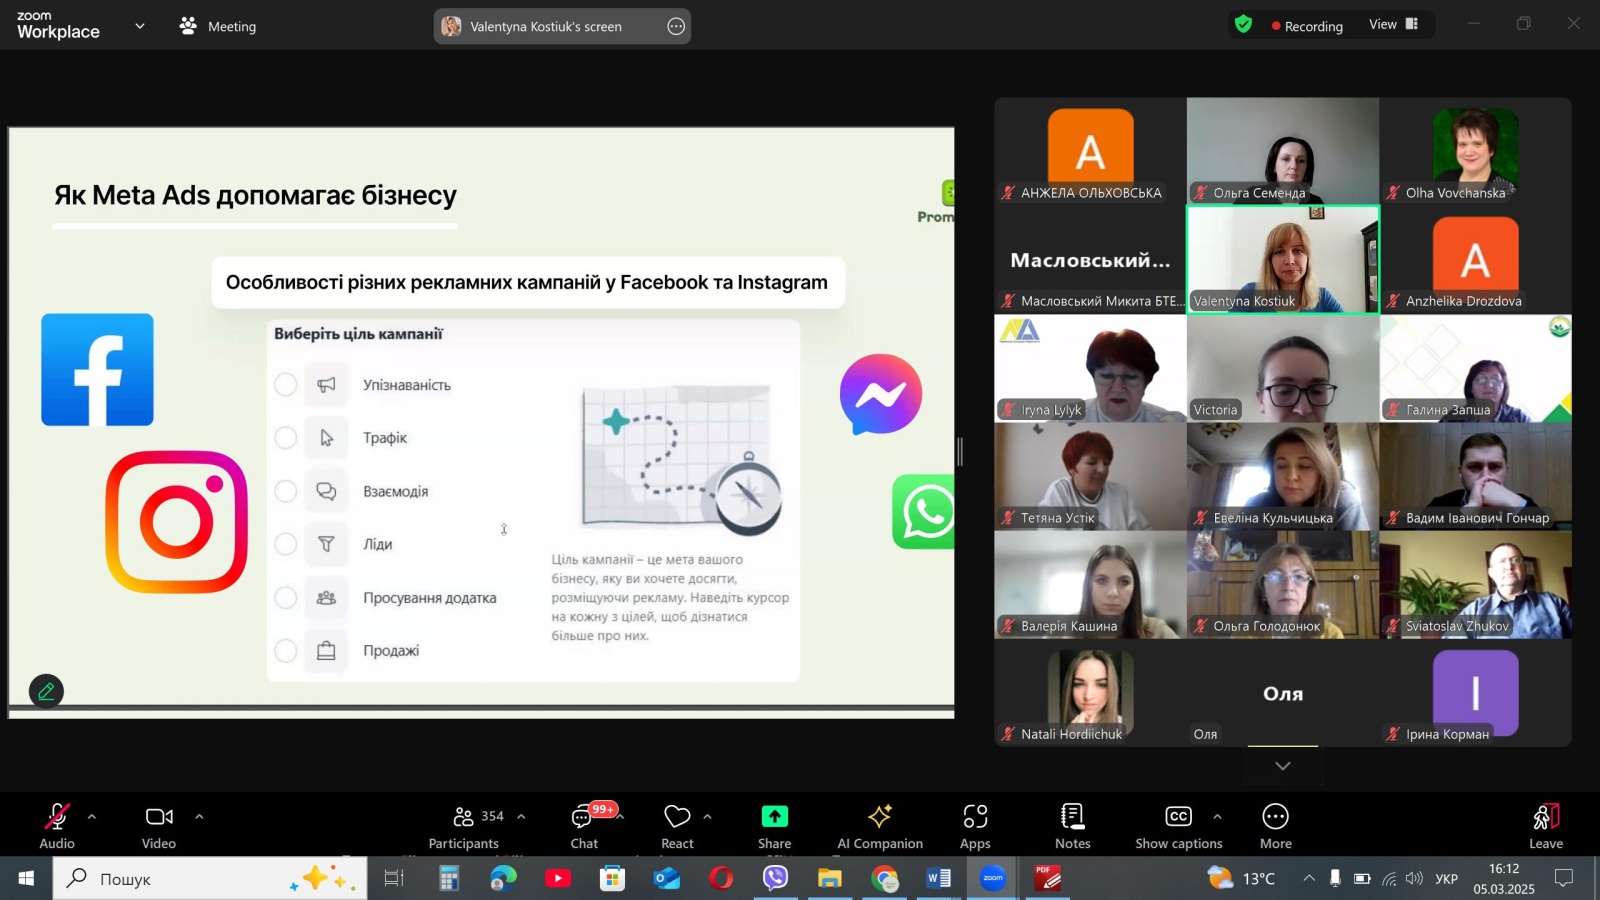Open Google Chrome from the taskbar
The width and height of the screenshot is (1600, 900).
(884, 878)
